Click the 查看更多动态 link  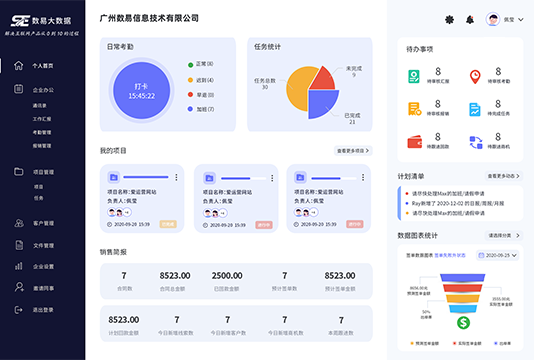point(503,176)
